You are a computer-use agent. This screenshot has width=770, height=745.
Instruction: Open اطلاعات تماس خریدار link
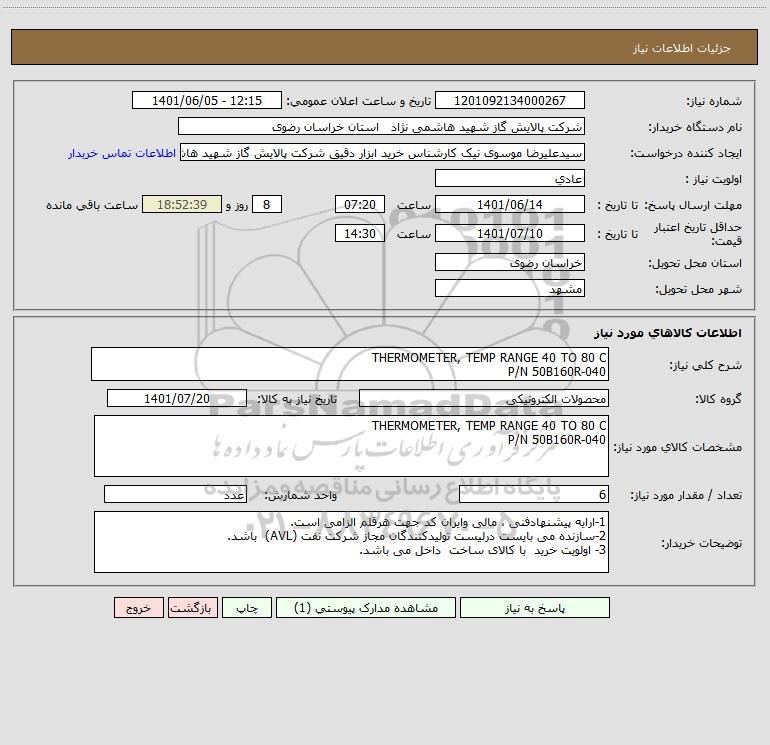[122, 153]
